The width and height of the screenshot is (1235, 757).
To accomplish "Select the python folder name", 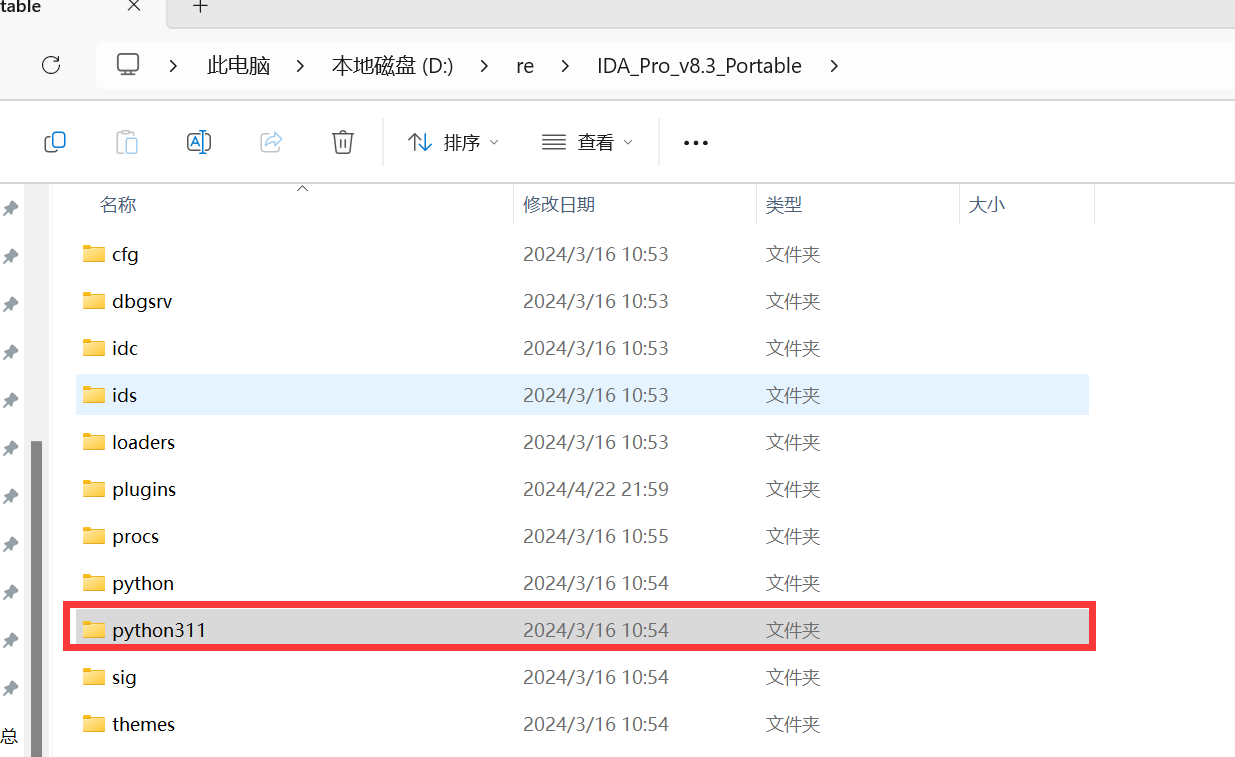I will click(143, 583).
